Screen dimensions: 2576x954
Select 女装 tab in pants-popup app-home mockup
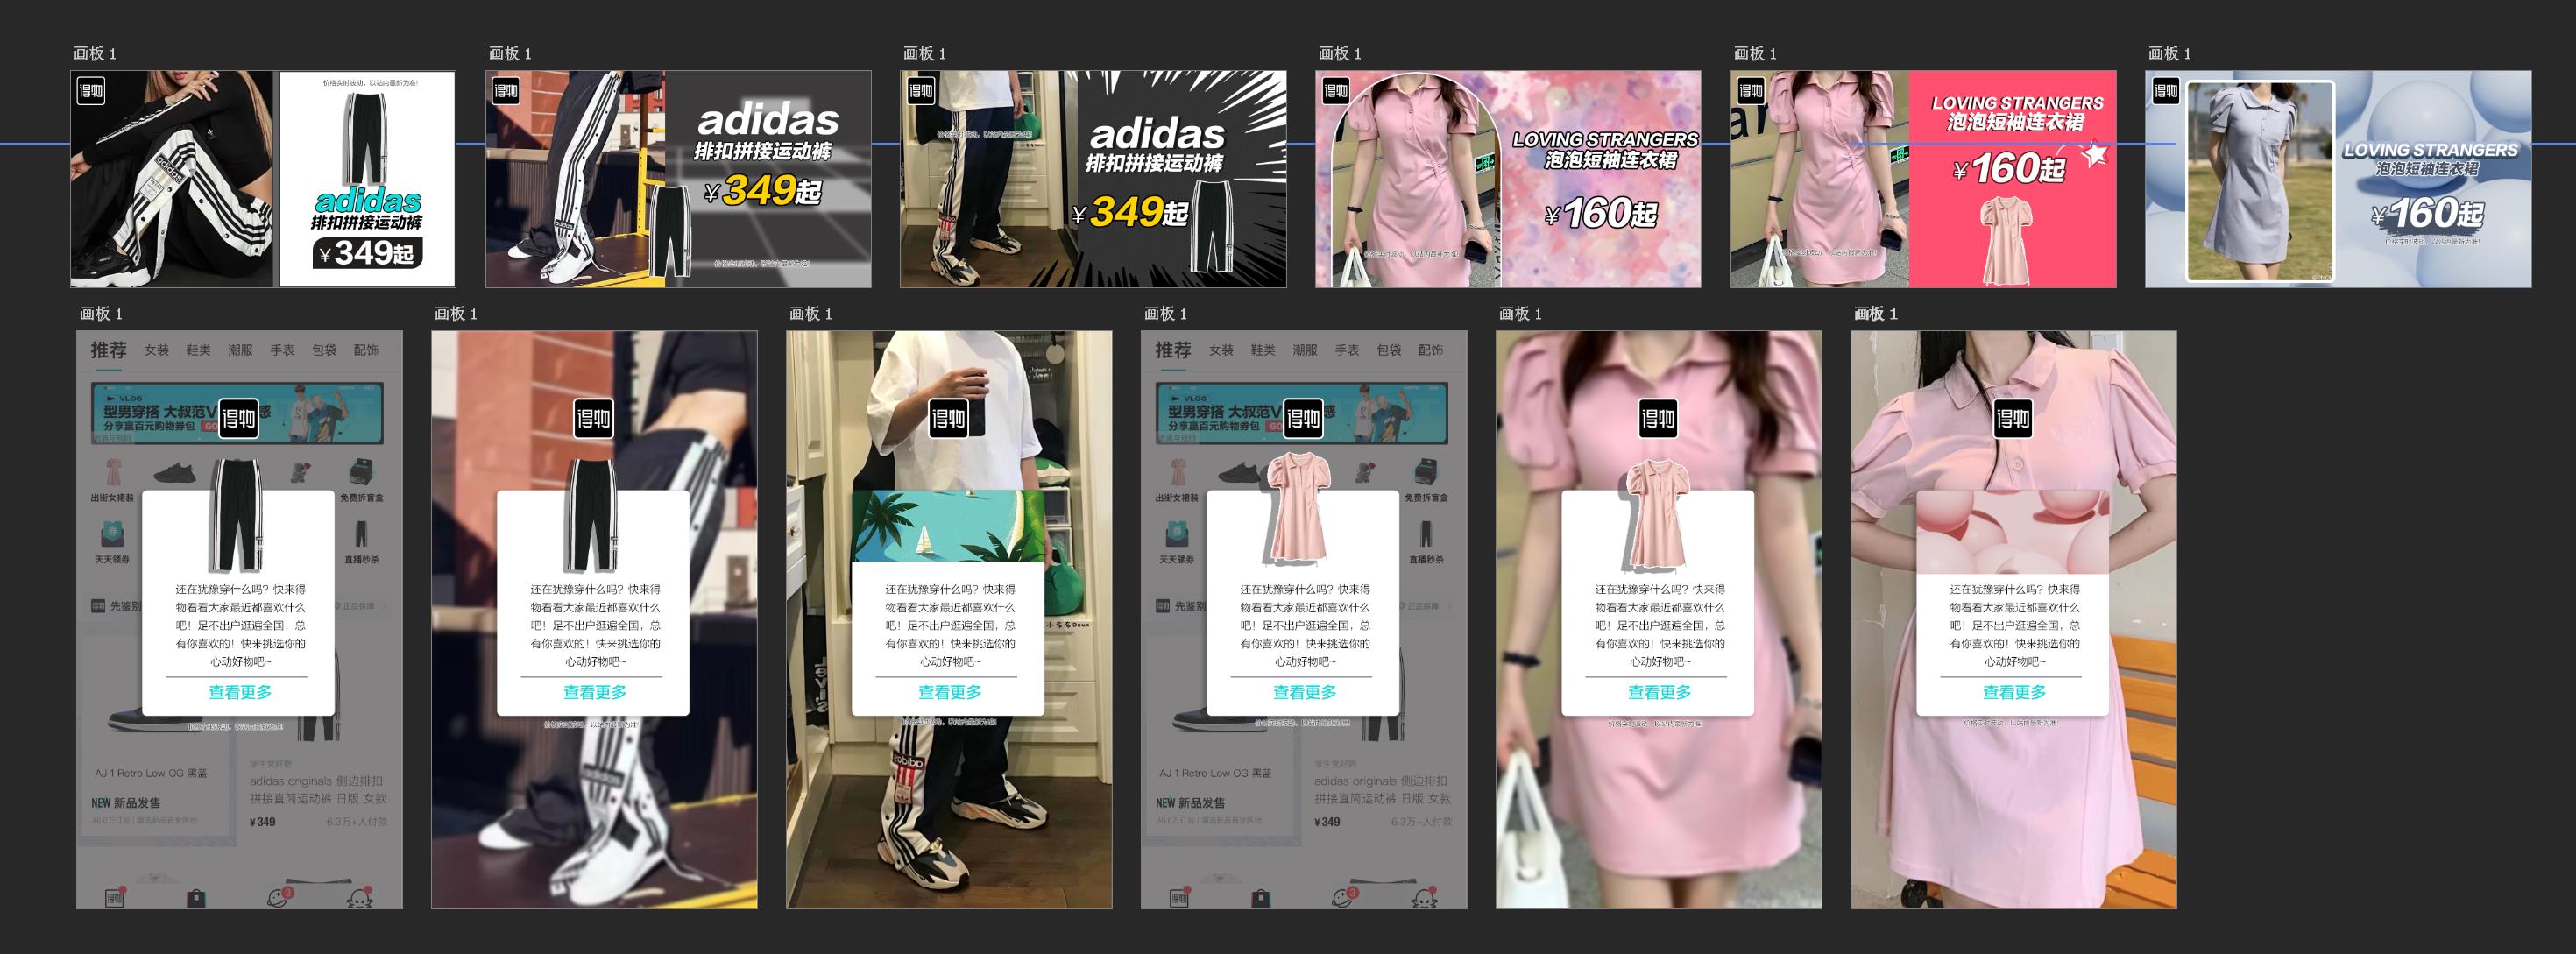157,350
